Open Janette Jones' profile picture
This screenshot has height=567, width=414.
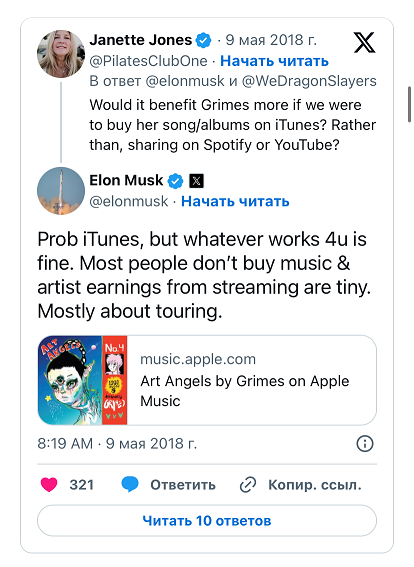(61, 54)
